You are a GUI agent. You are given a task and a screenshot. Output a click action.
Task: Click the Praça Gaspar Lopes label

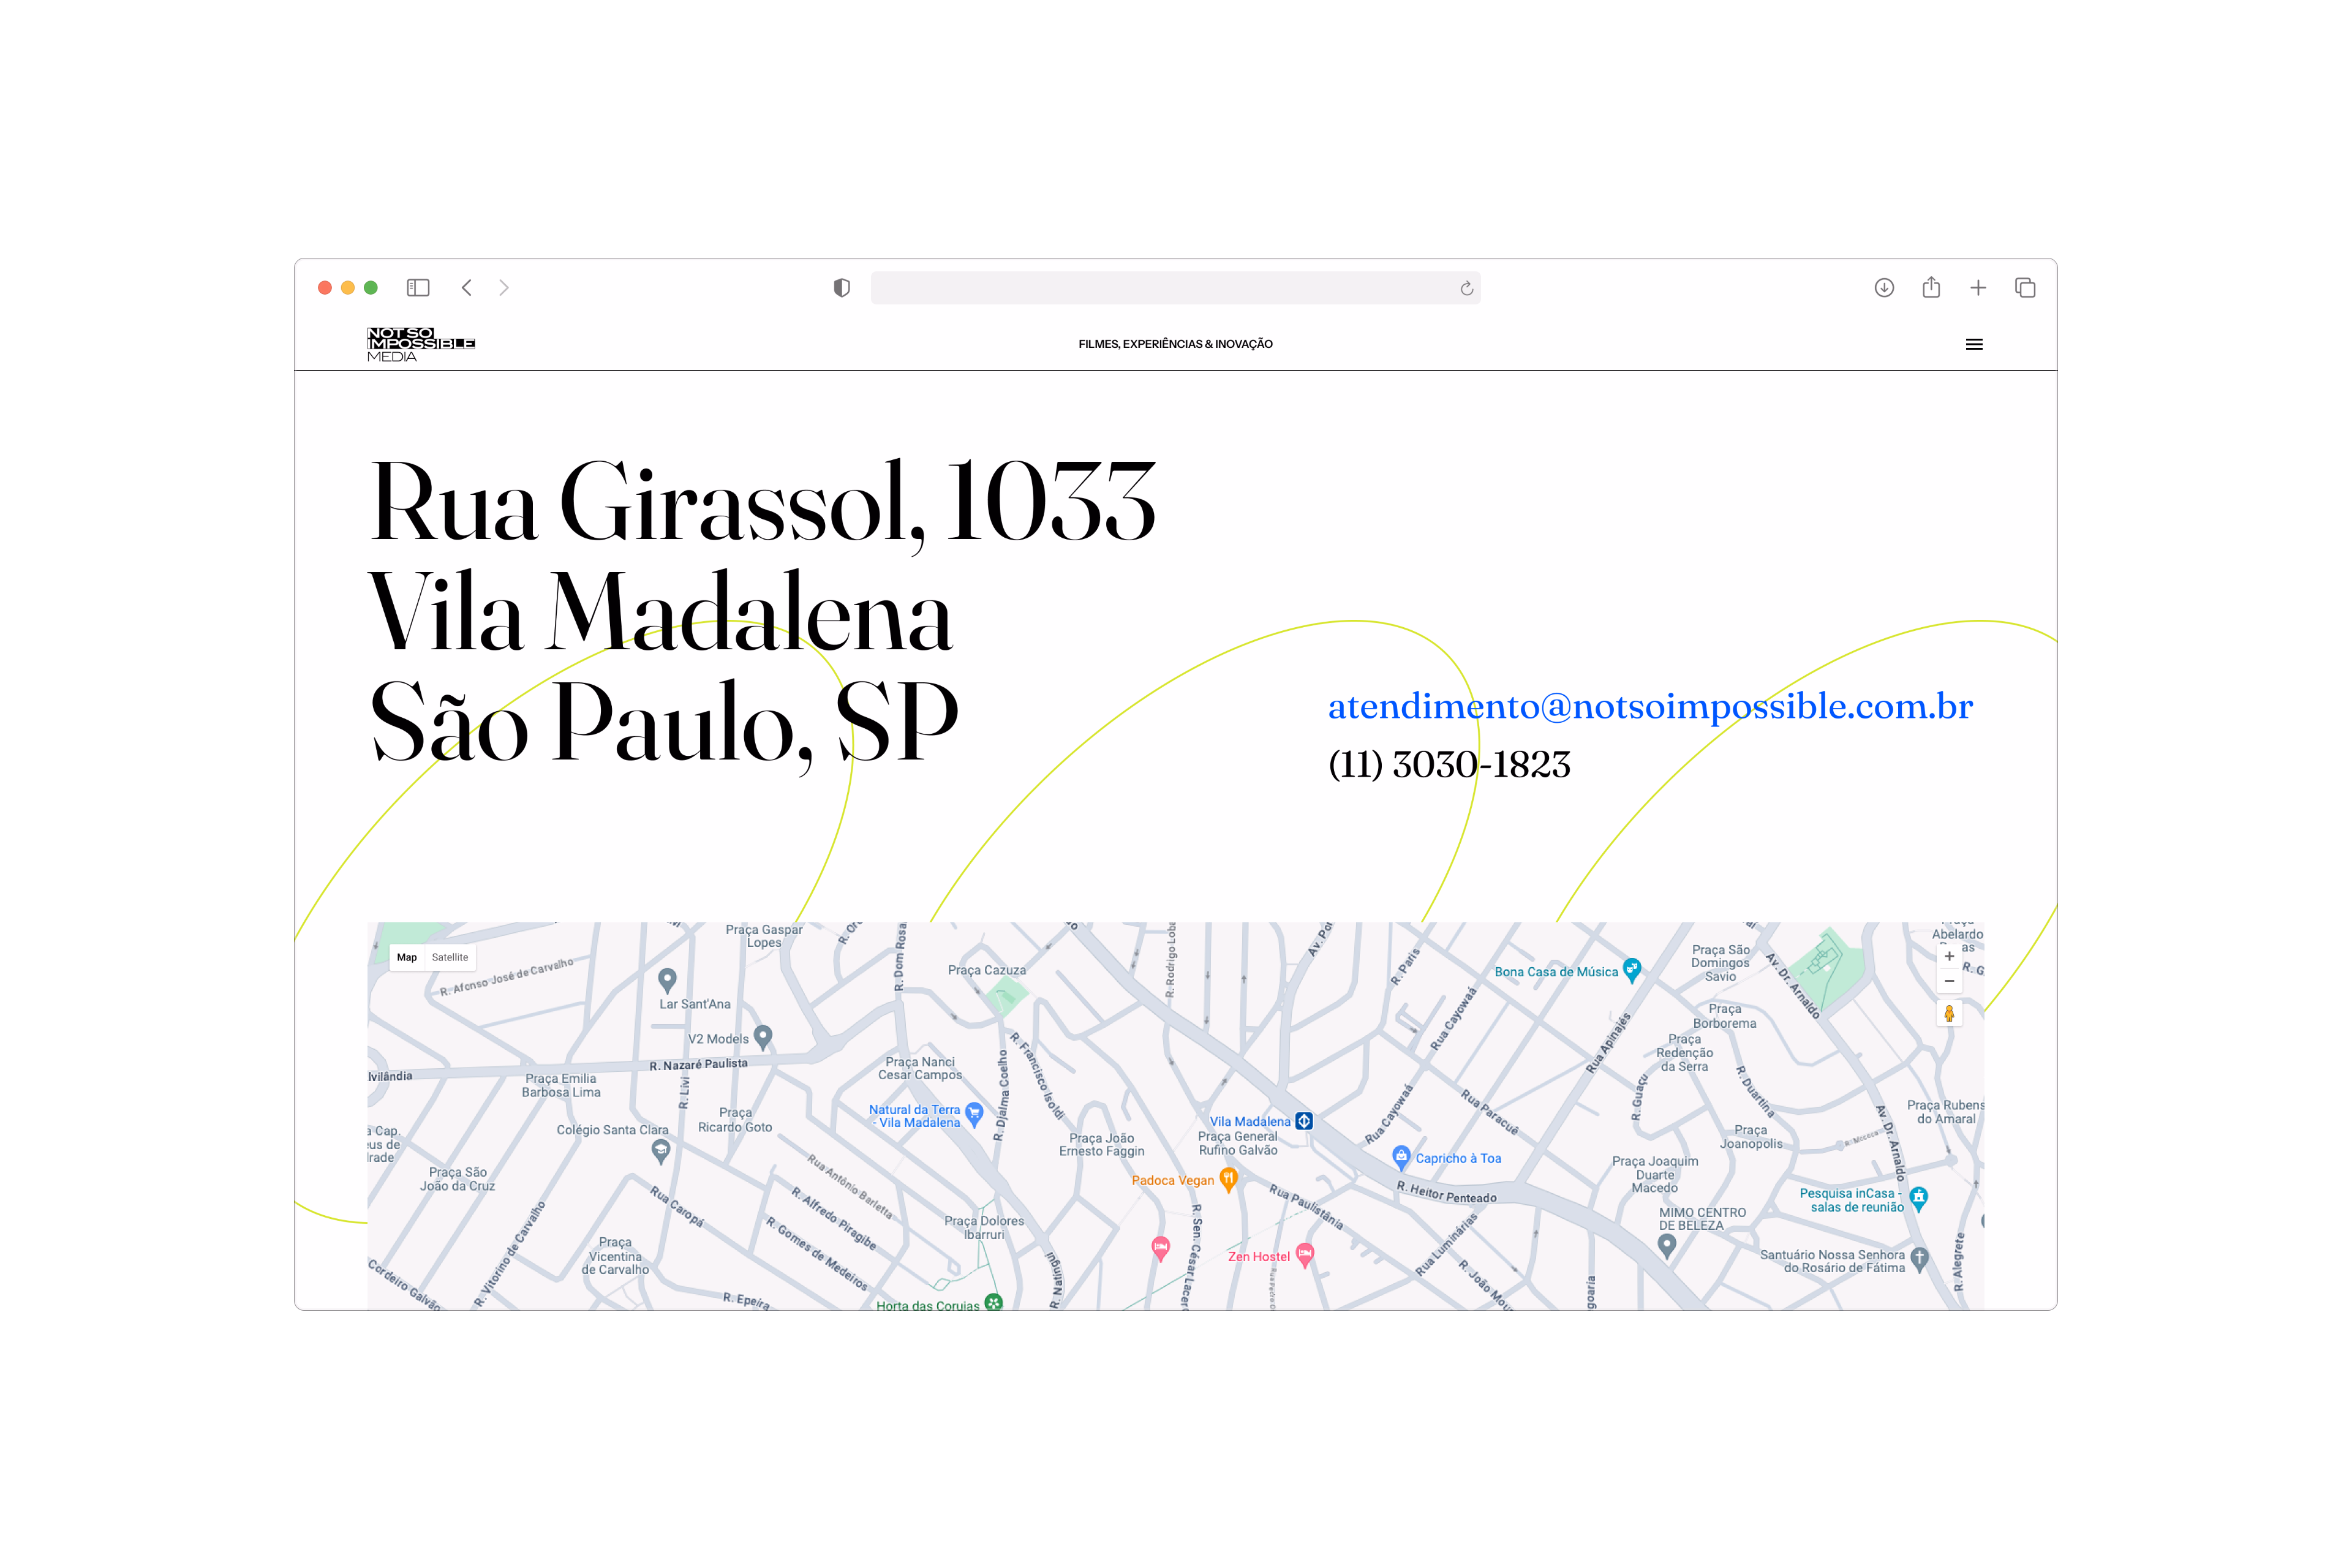pos(764,936)
